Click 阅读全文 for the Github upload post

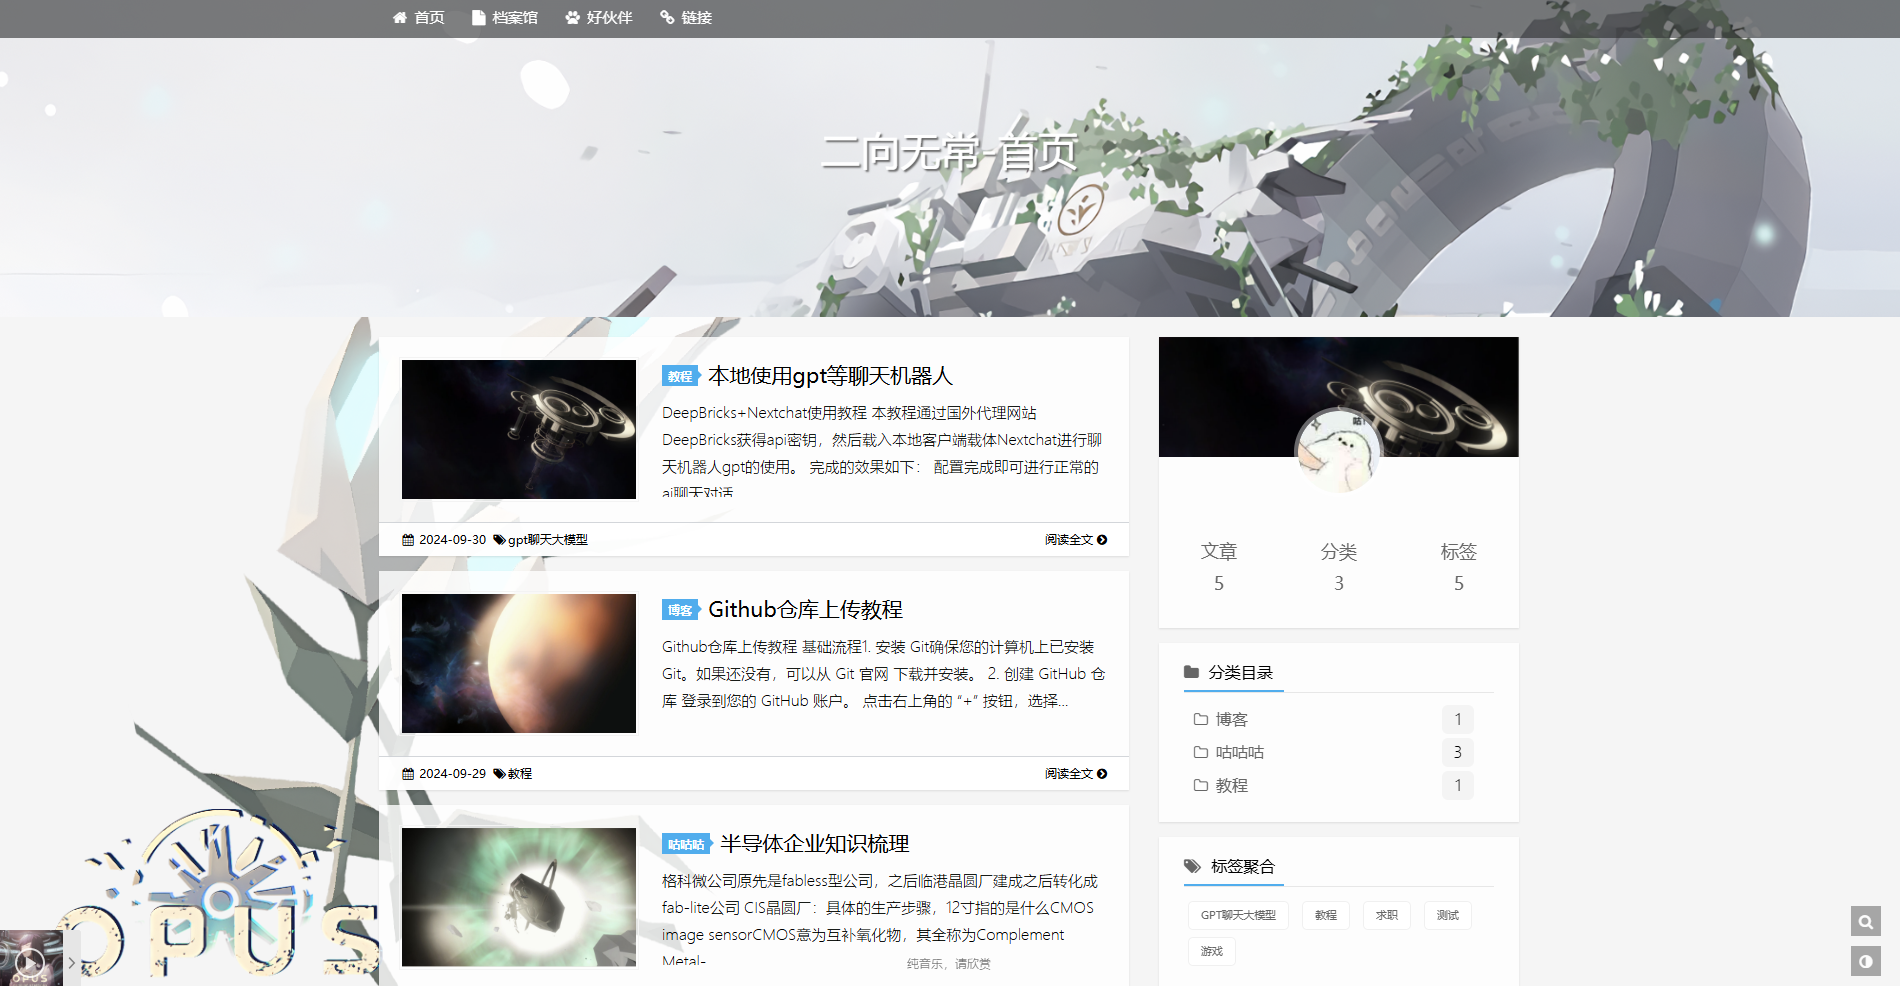click(x=1076, y=774)
